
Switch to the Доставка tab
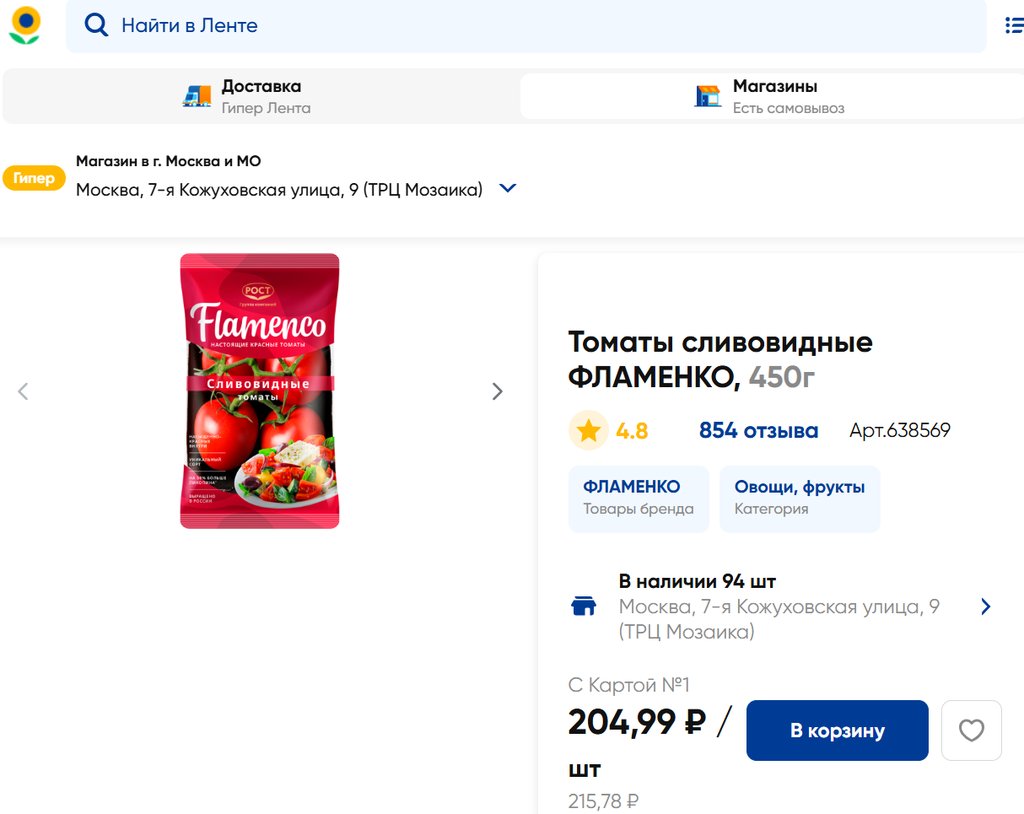click(261, 96)
